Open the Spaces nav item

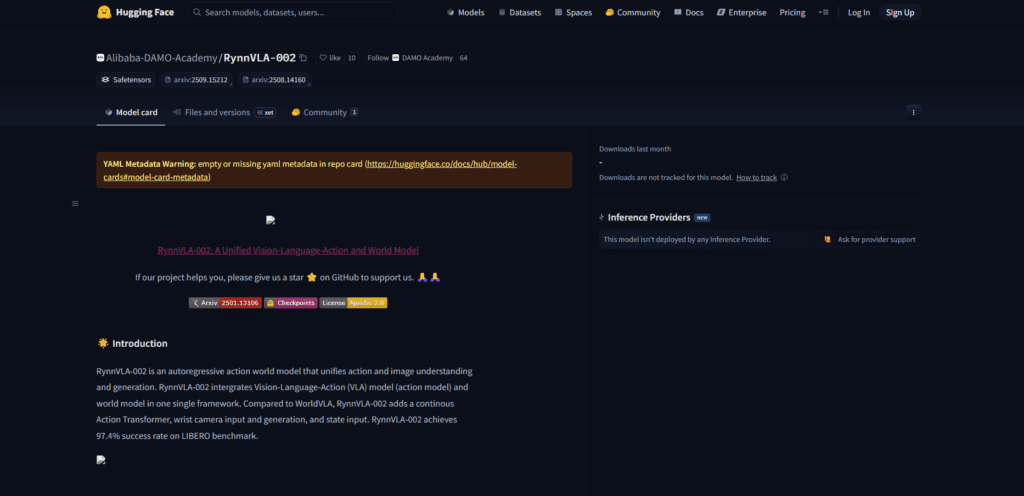[573, 12]
